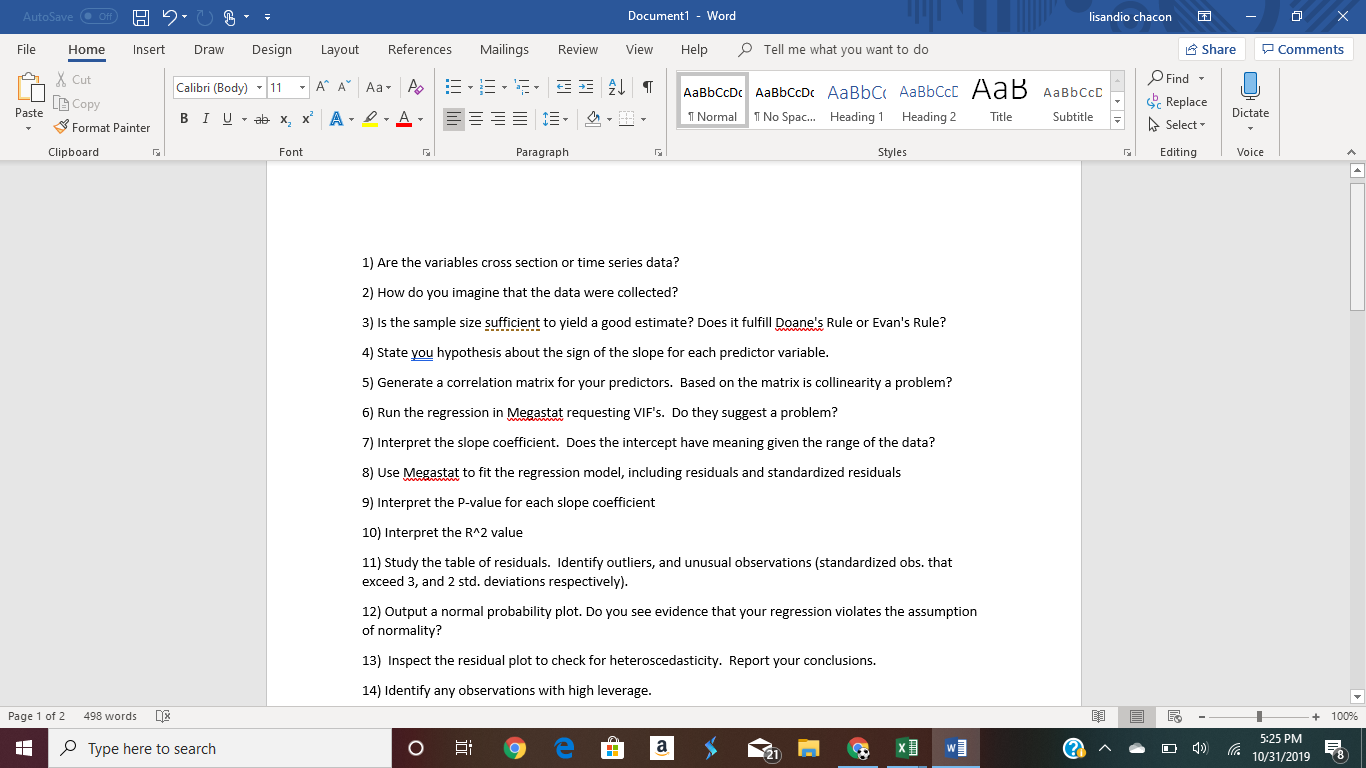1366x768 pixels.
Task: Click the Comments button
Action: (1302, 49)
